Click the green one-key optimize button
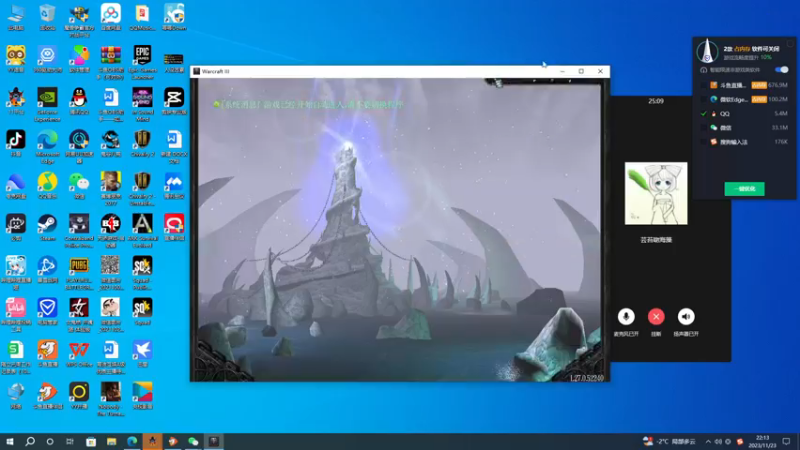Image resolution: width=800 pixels, height=450 pixels. click(744, 189)
